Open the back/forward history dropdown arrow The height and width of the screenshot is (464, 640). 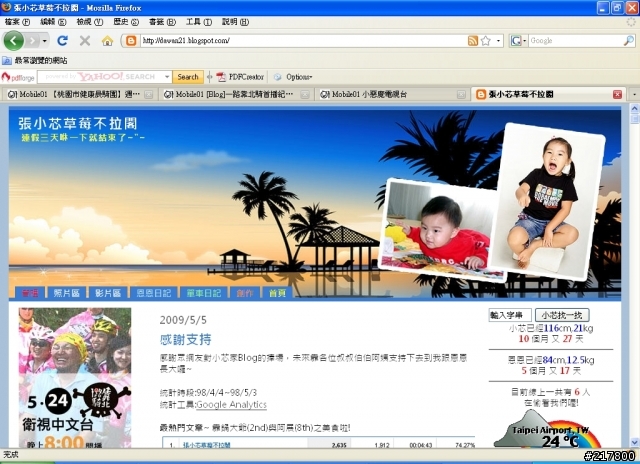(44, 40)
